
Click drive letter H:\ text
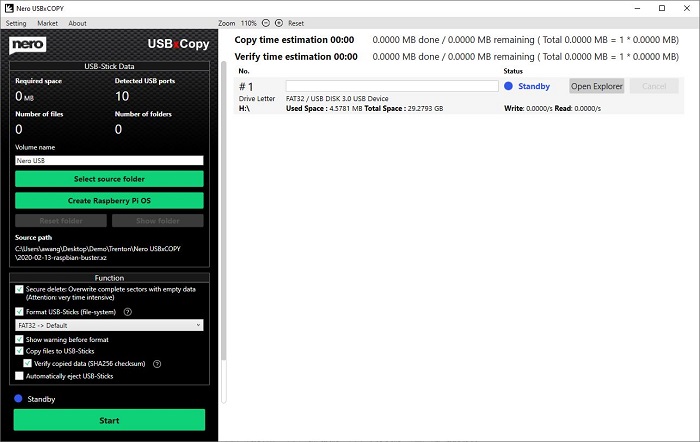pyautogui.click(x=244, y=108)
